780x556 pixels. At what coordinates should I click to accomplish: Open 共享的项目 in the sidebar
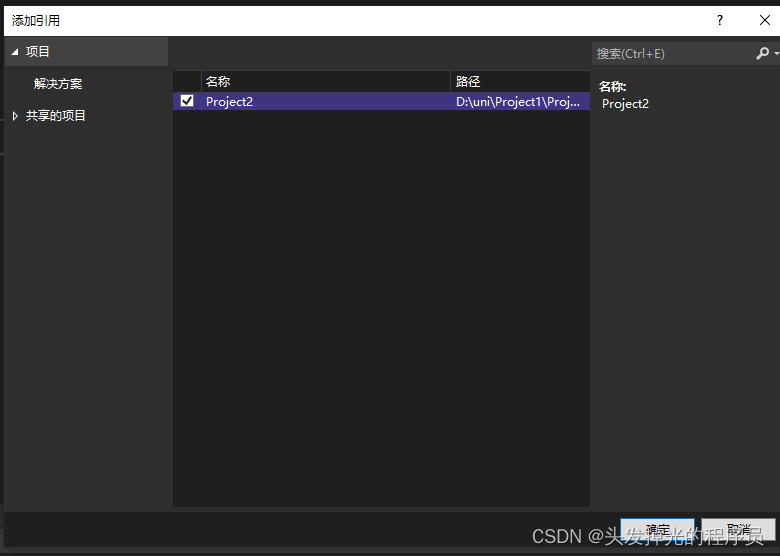55,116
